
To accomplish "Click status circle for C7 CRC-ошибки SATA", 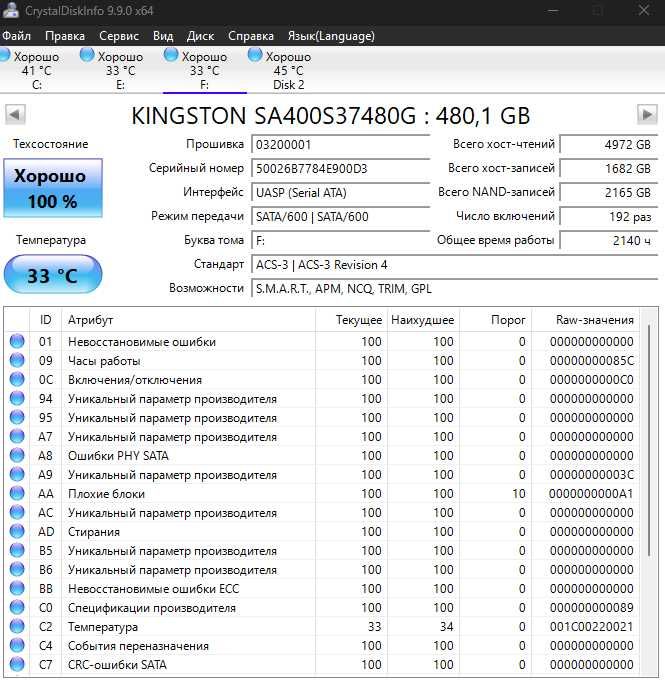I will point(17,665).
